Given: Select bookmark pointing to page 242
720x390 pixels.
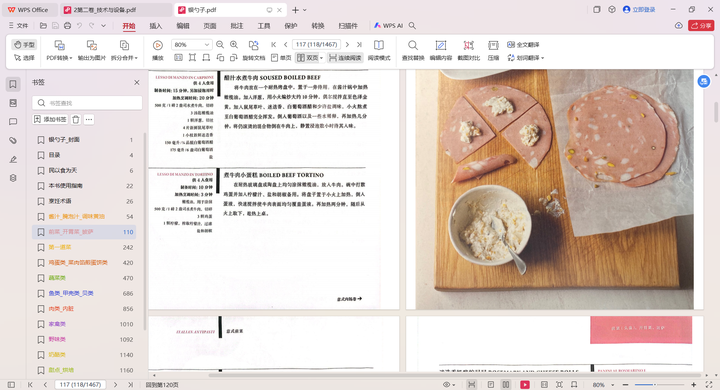Looking at the screenshot, I should pos(85,247).
